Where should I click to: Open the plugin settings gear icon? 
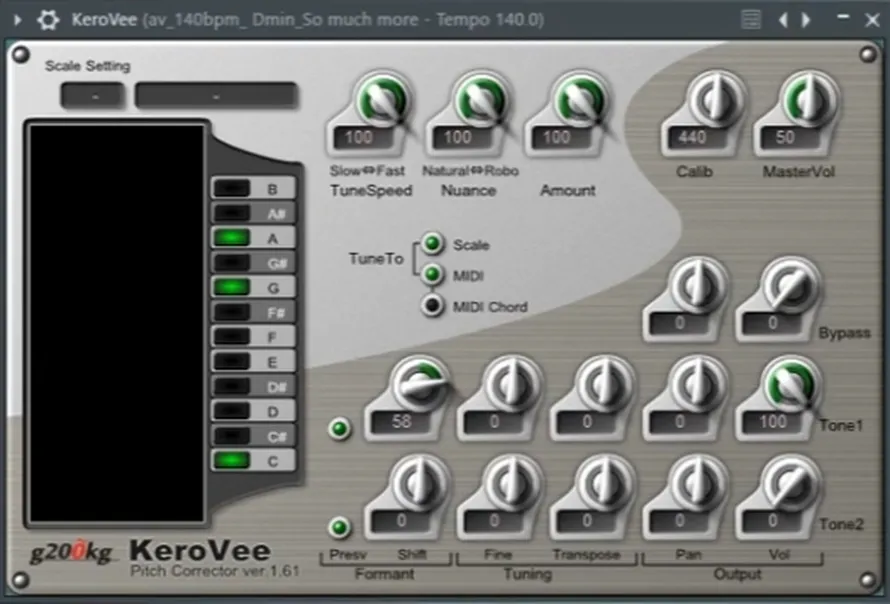tap(48, 20)
